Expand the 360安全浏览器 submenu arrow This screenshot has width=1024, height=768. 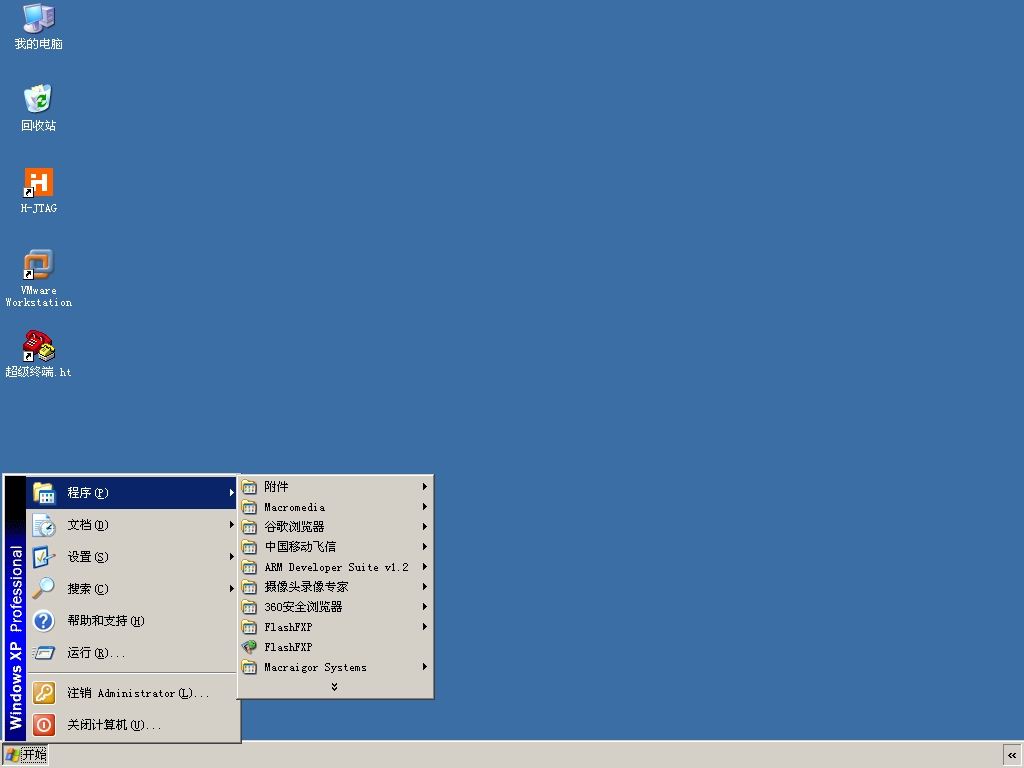pyautogui.click(x=424, y=607)
